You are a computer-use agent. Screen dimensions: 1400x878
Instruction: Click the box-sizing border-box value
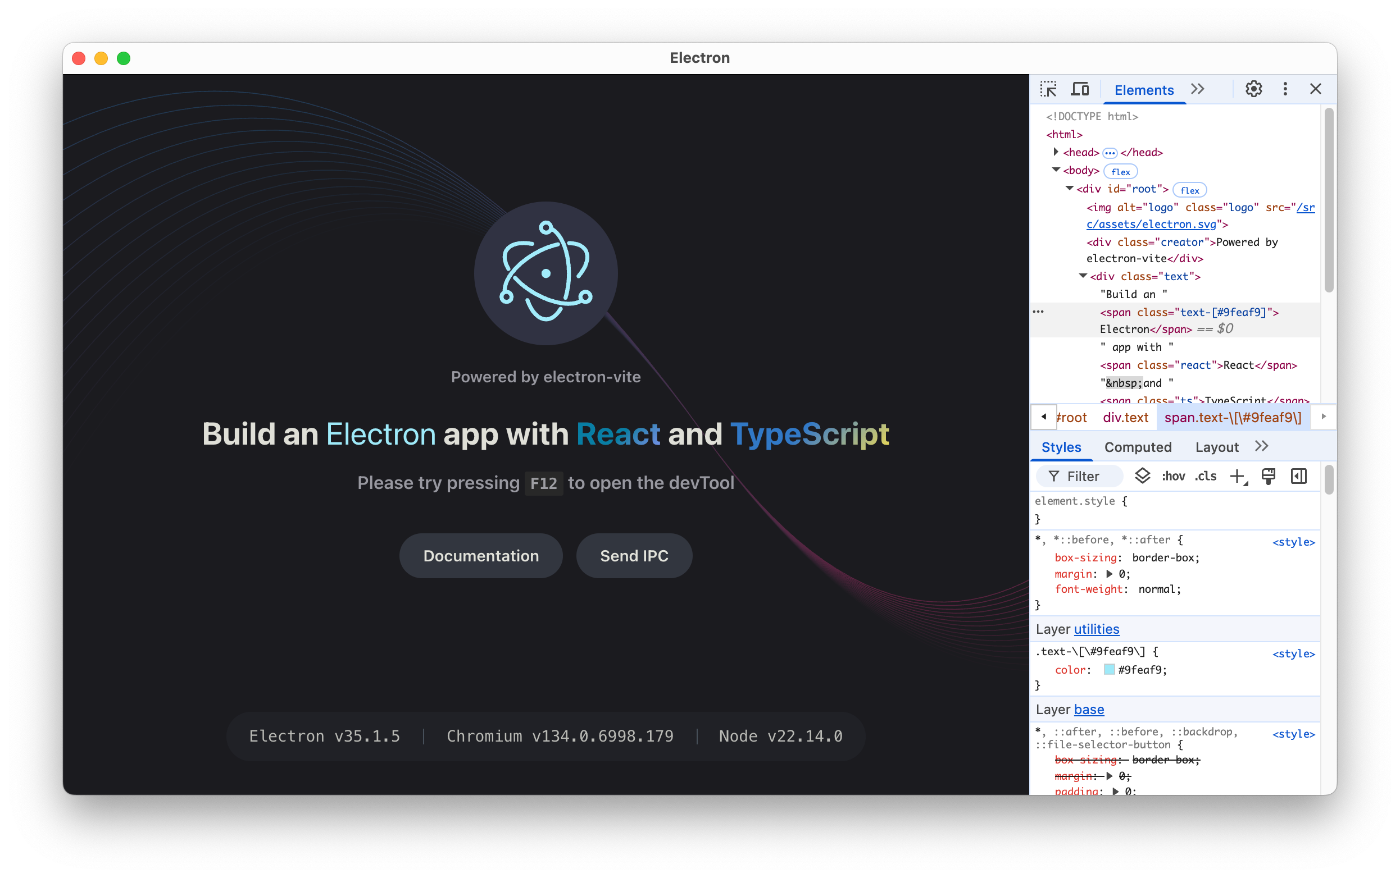pos(1165,558)
